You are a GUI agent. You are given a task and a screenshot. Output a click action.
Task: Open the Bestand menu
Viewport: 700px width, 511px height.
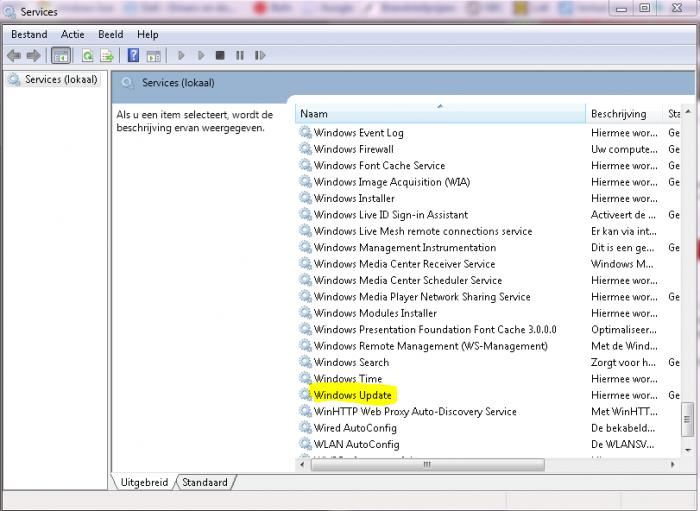click(x=29, y=34)
